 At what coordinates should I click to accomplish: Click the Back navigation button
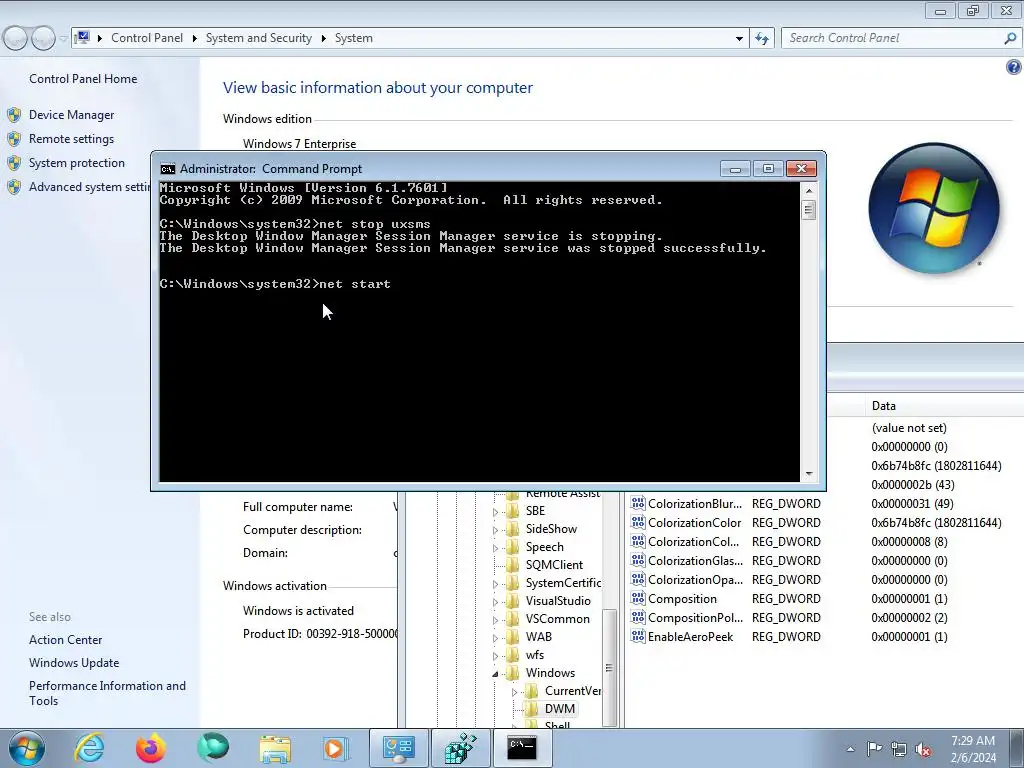tap(16, 39)
